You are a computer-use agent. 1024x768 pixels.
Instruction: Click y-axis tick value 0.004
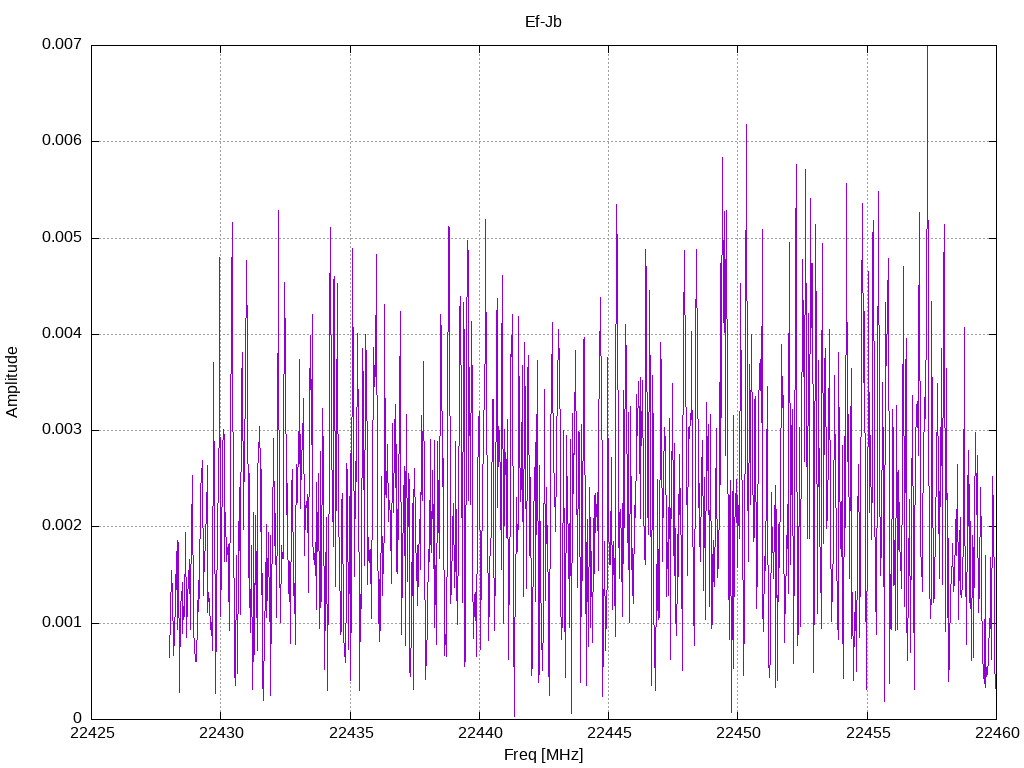[x=62, y=333]
